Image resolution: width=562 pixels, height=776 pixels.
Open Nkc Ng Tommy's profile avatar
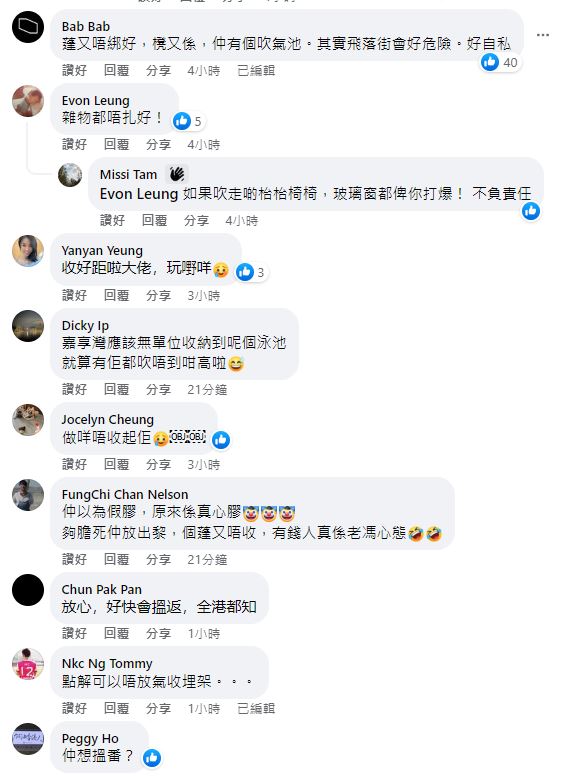(x=28, y=664)
